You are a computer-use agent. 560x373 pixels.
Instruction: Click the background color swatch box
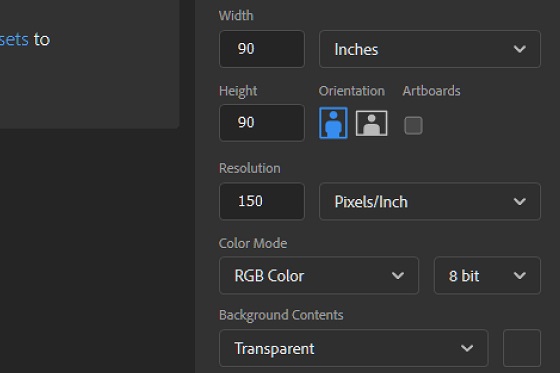(522, 348)
